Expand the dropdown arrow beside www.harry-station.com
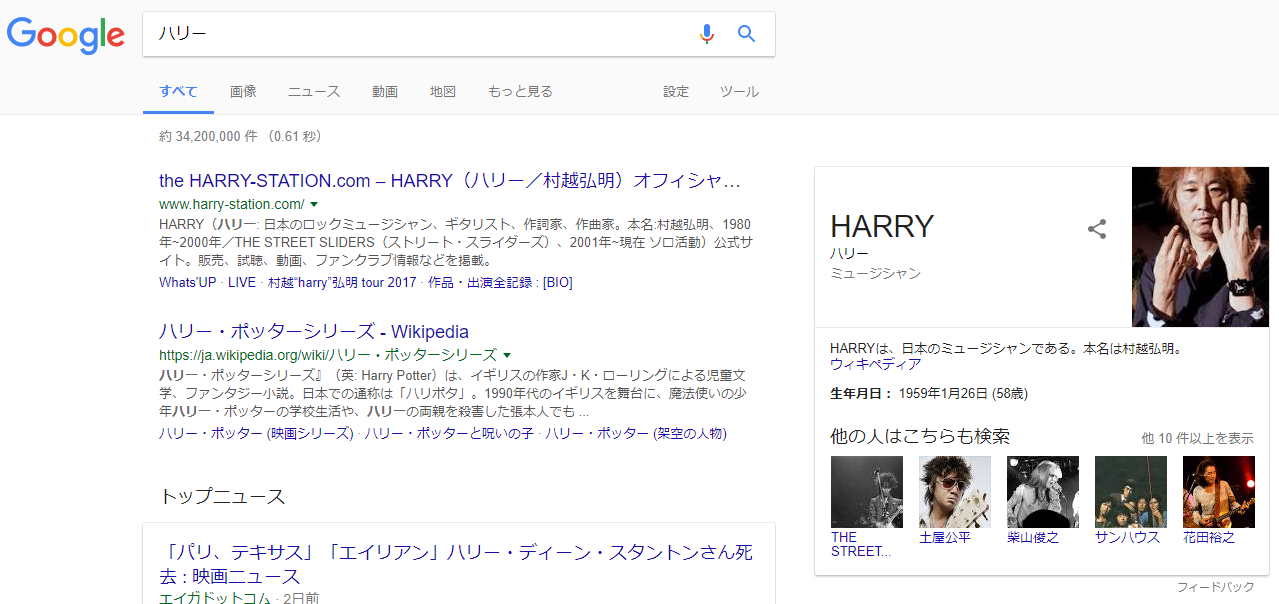This screenshot has height=604, width=1279. click(314, 204)
